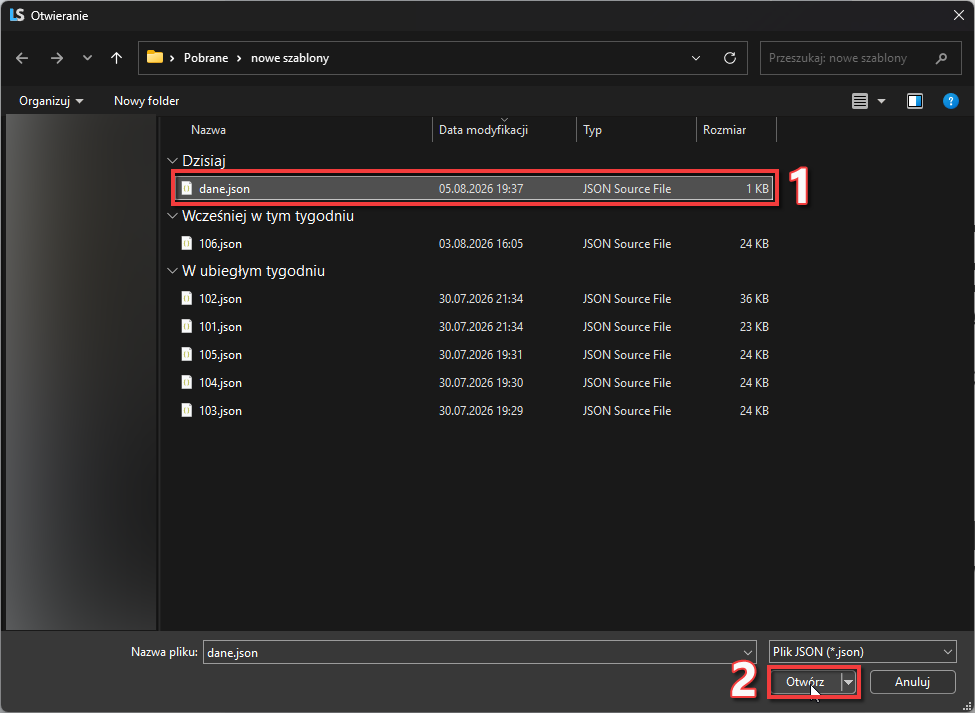Collapse 'W ubiegłym tygodniu' group
Viewport: 975px width, 713px height.
(x=172, y=271)
